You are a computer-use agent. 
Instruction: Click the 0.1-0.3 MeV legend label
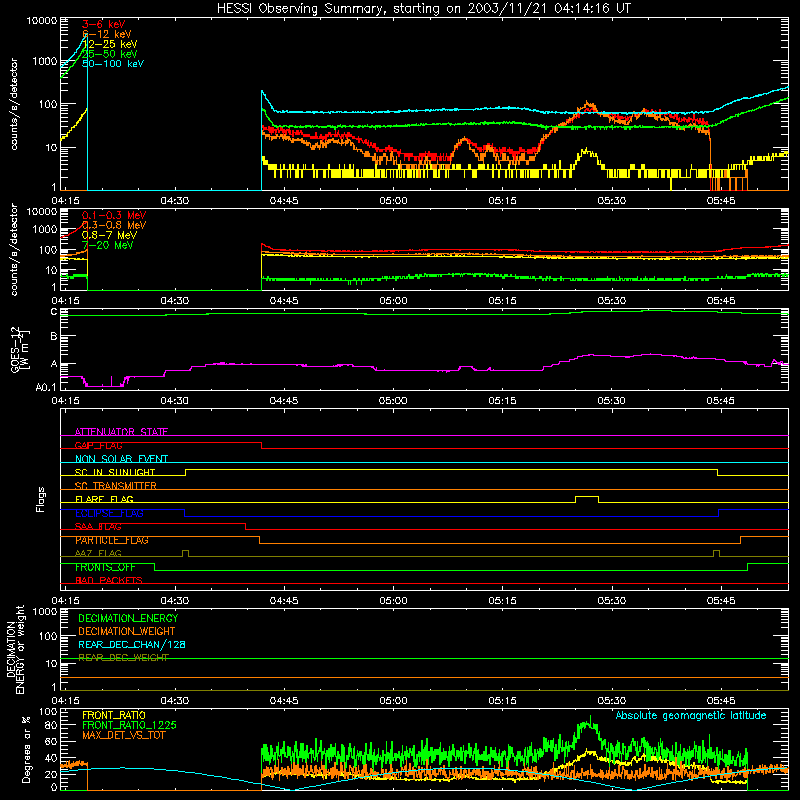114,215
